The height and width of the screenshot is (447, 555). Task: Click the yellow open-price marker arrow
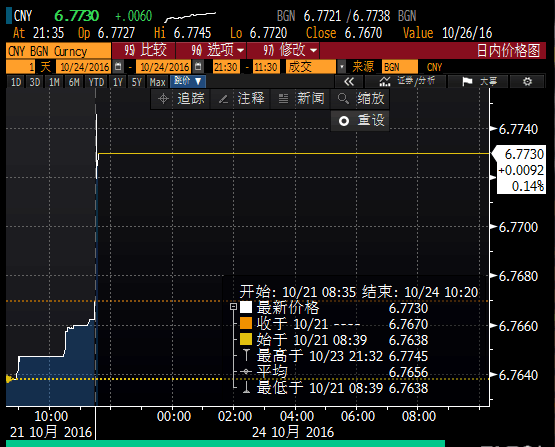pos(10,379)
